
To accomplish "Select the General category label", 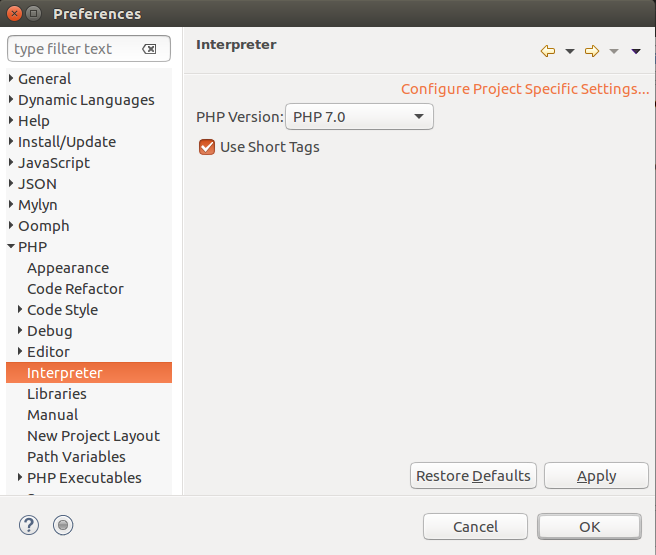I will click(45, 79).
